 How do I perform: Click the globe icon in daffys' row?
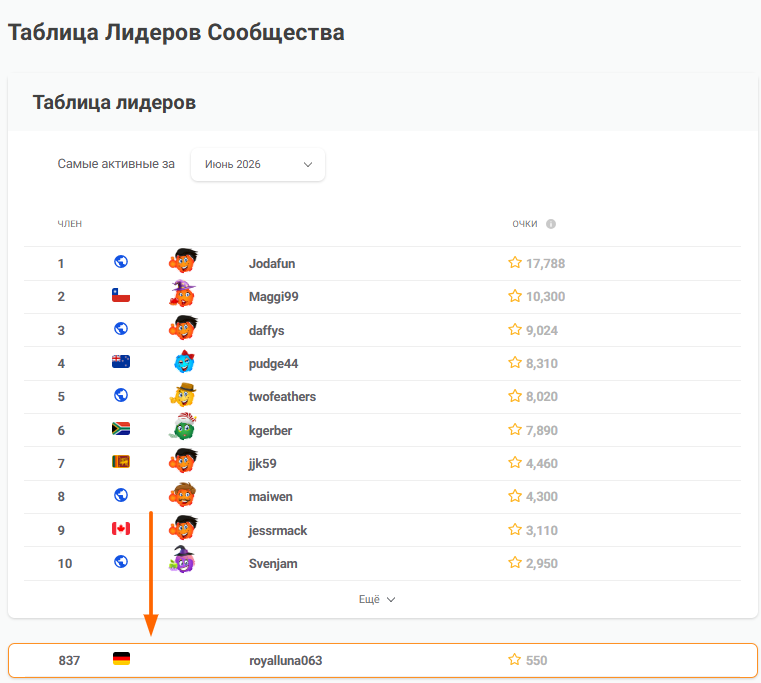(x=121, y=329)
